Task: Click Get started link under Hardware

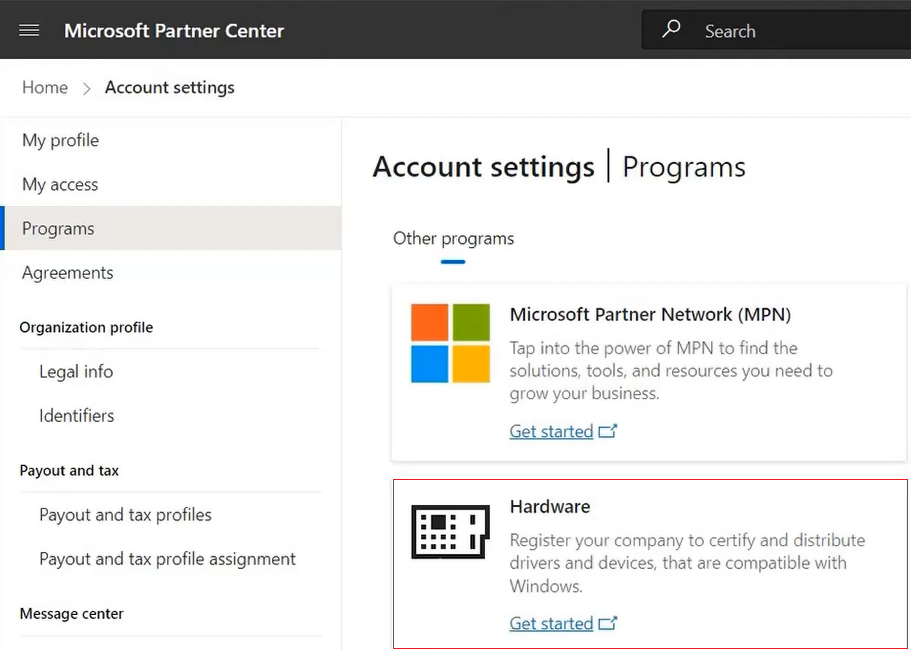Action: pos(551,623)
